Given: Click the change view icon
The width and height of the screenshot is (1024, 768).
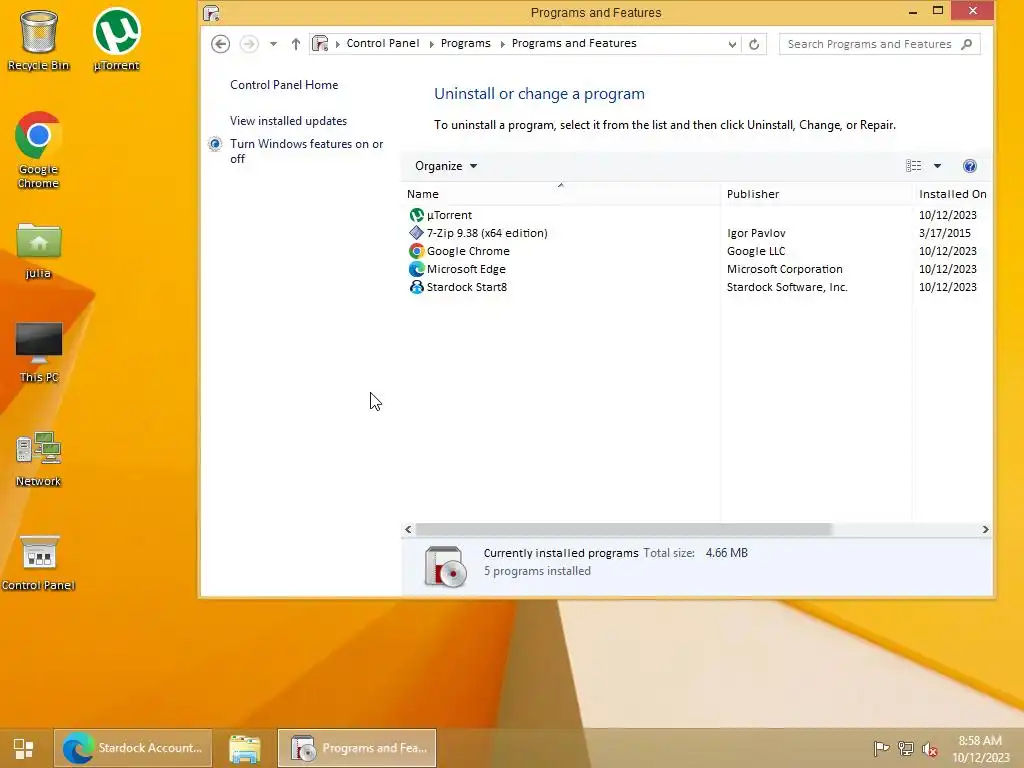Looking at the screenshot, I should [914, 166].
